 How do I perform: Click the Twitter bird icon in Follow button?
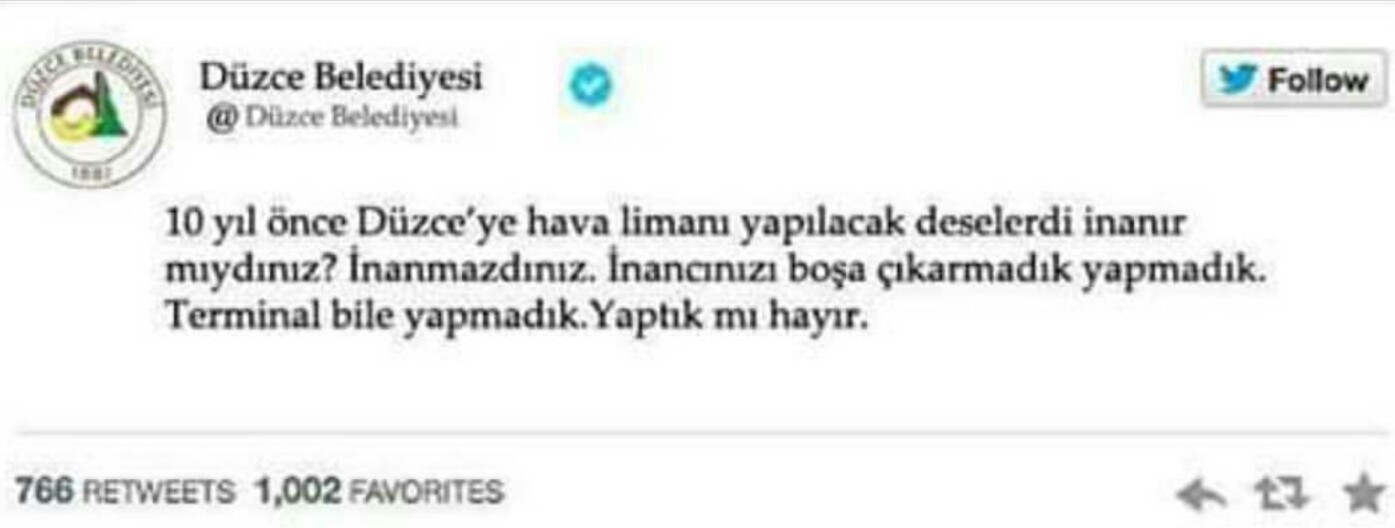[x=1237, y=80]
